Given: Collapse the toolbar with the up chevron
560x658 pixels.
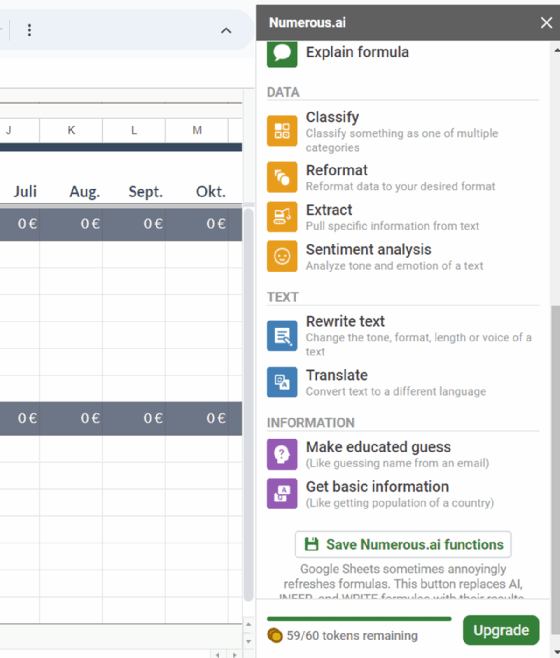Looking at the screenshot, I should 226,31.
